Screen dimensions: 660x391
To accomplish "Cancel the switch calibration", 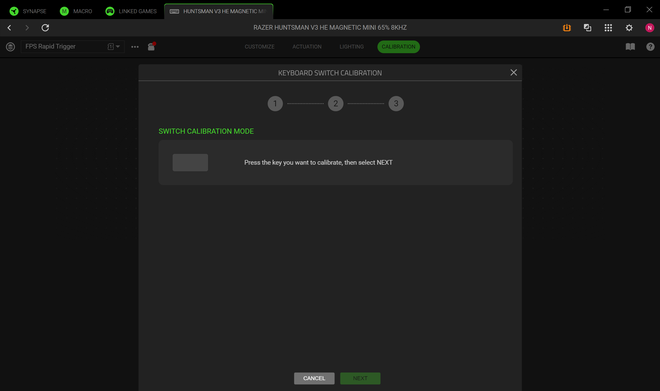I will coord(314,378).
